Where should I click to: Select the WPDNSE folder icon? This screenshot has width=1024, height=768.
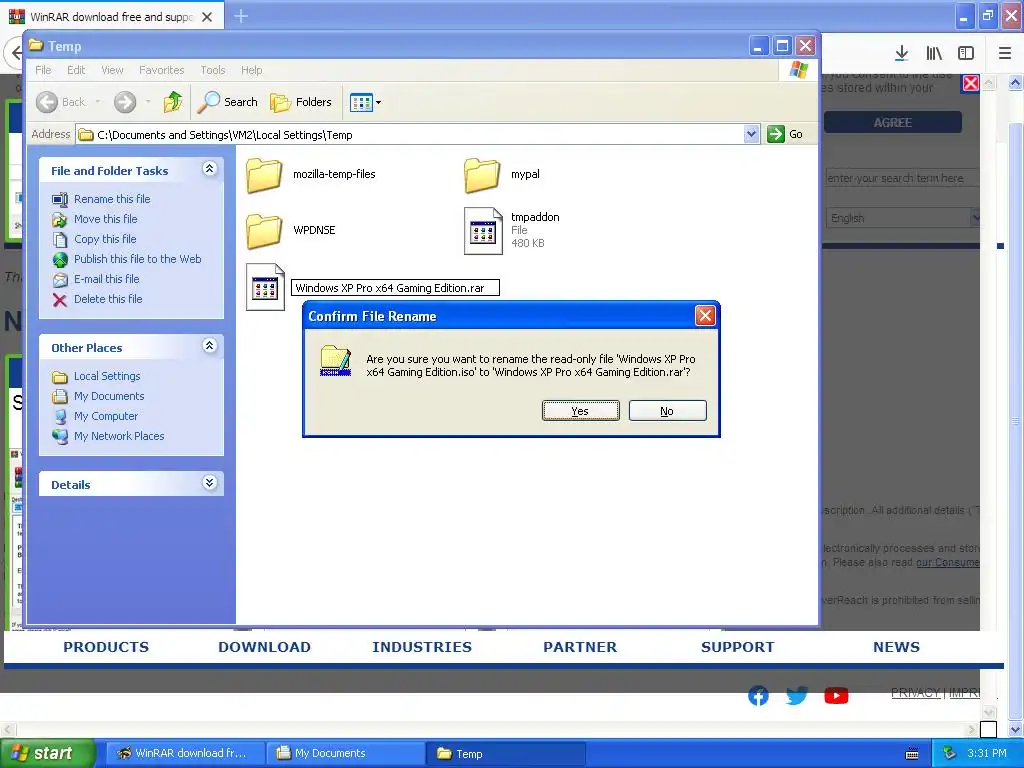point(264,231)
